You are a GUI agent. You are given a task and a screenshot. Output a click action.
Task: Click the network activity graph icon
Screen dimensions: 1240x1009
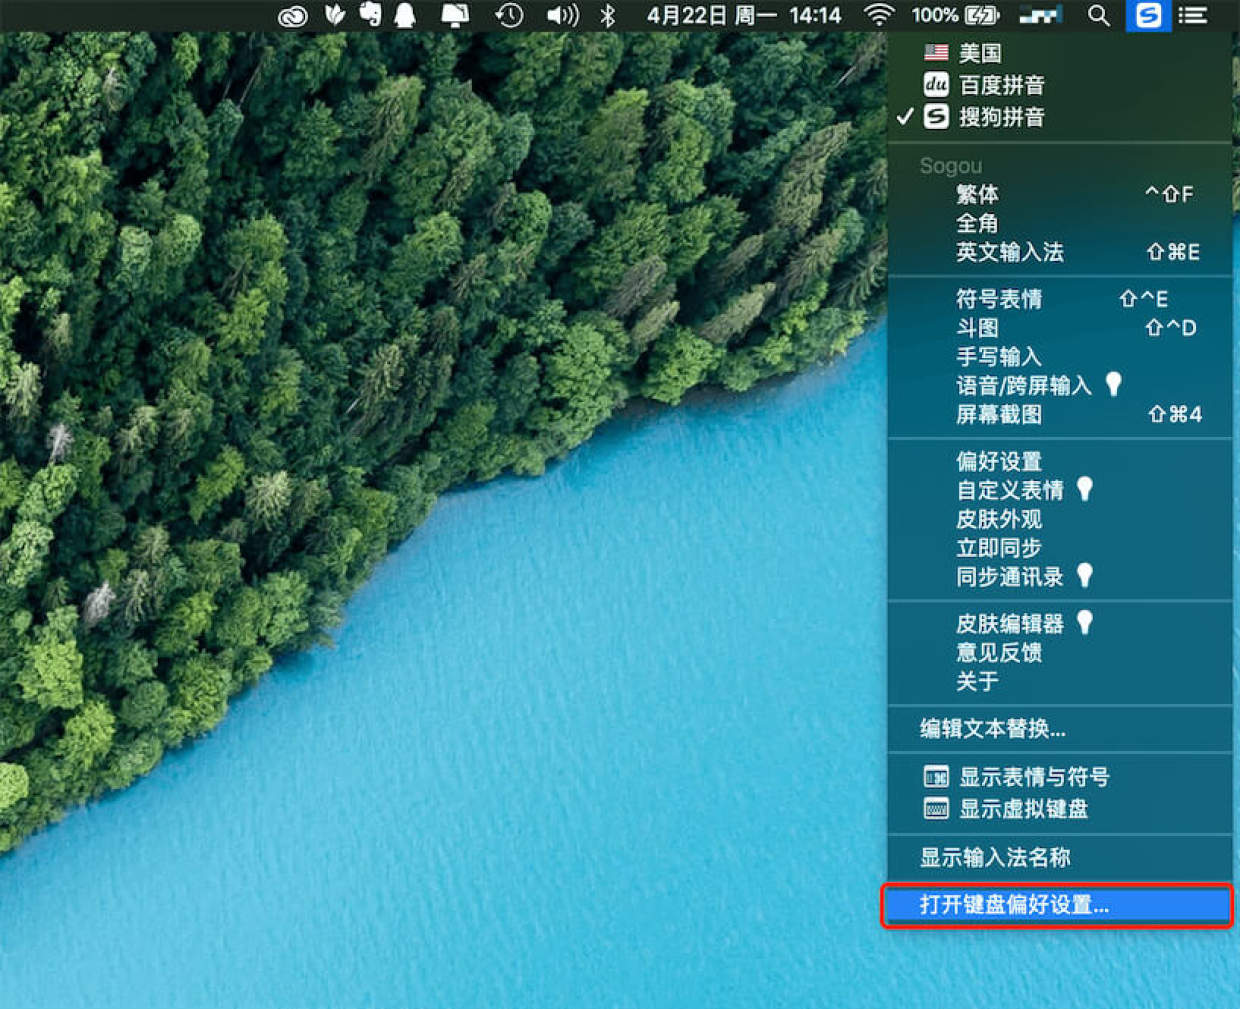1041,15
